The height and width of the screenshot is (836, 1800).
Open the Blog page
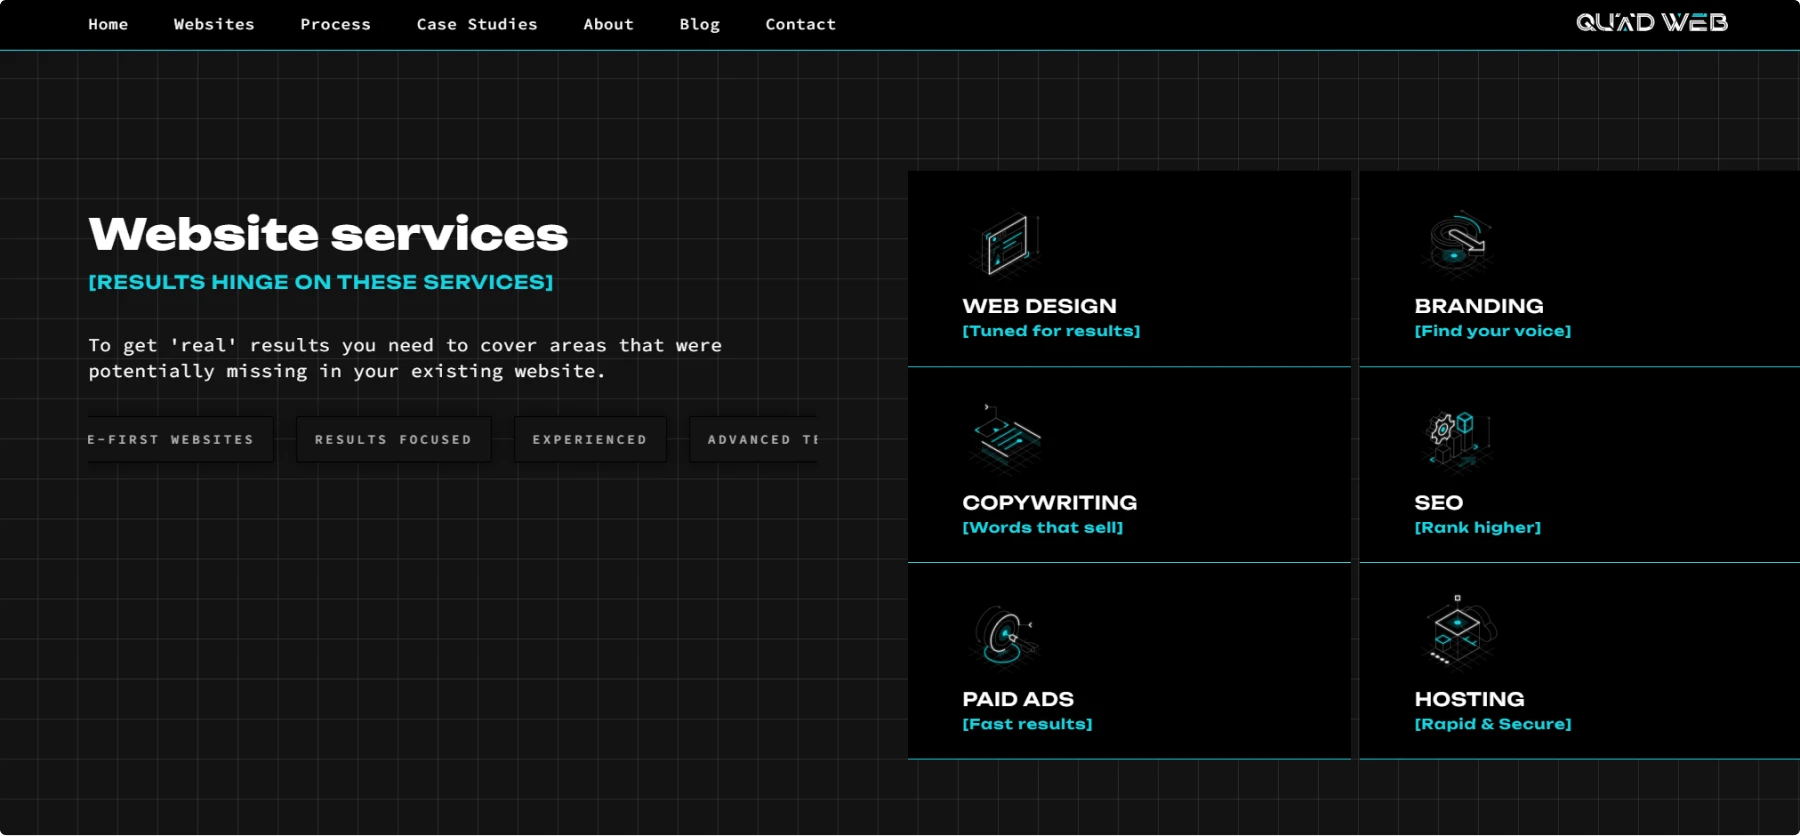coord(699,24)
